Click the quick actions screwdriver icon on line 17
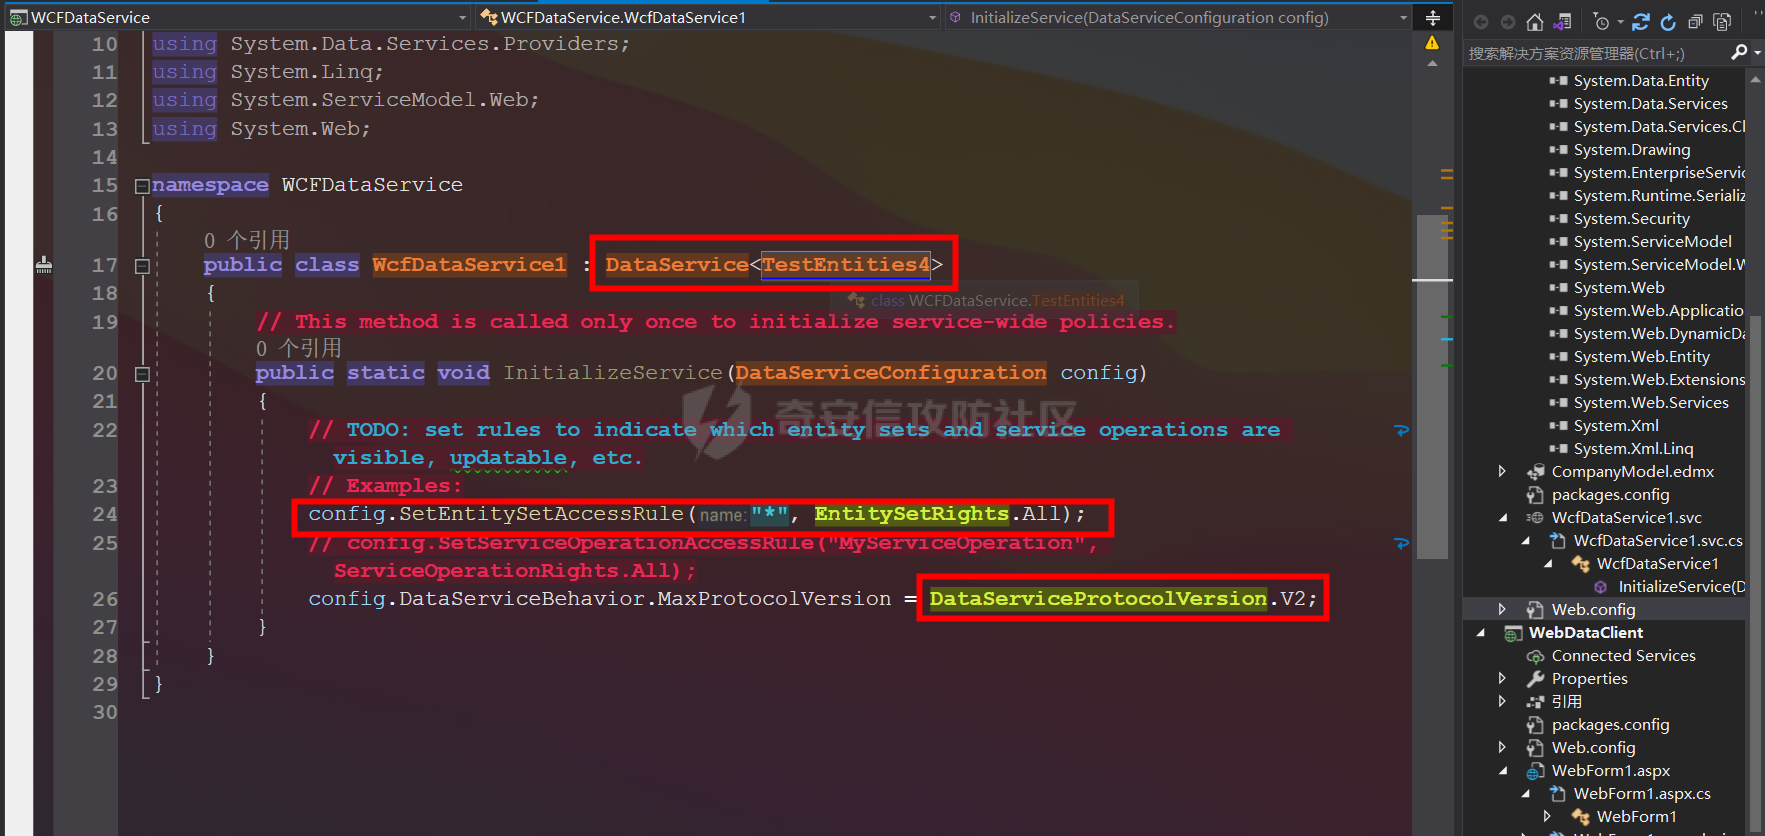The height and width of the screenshot is (836, 1765). pos(44,265)
